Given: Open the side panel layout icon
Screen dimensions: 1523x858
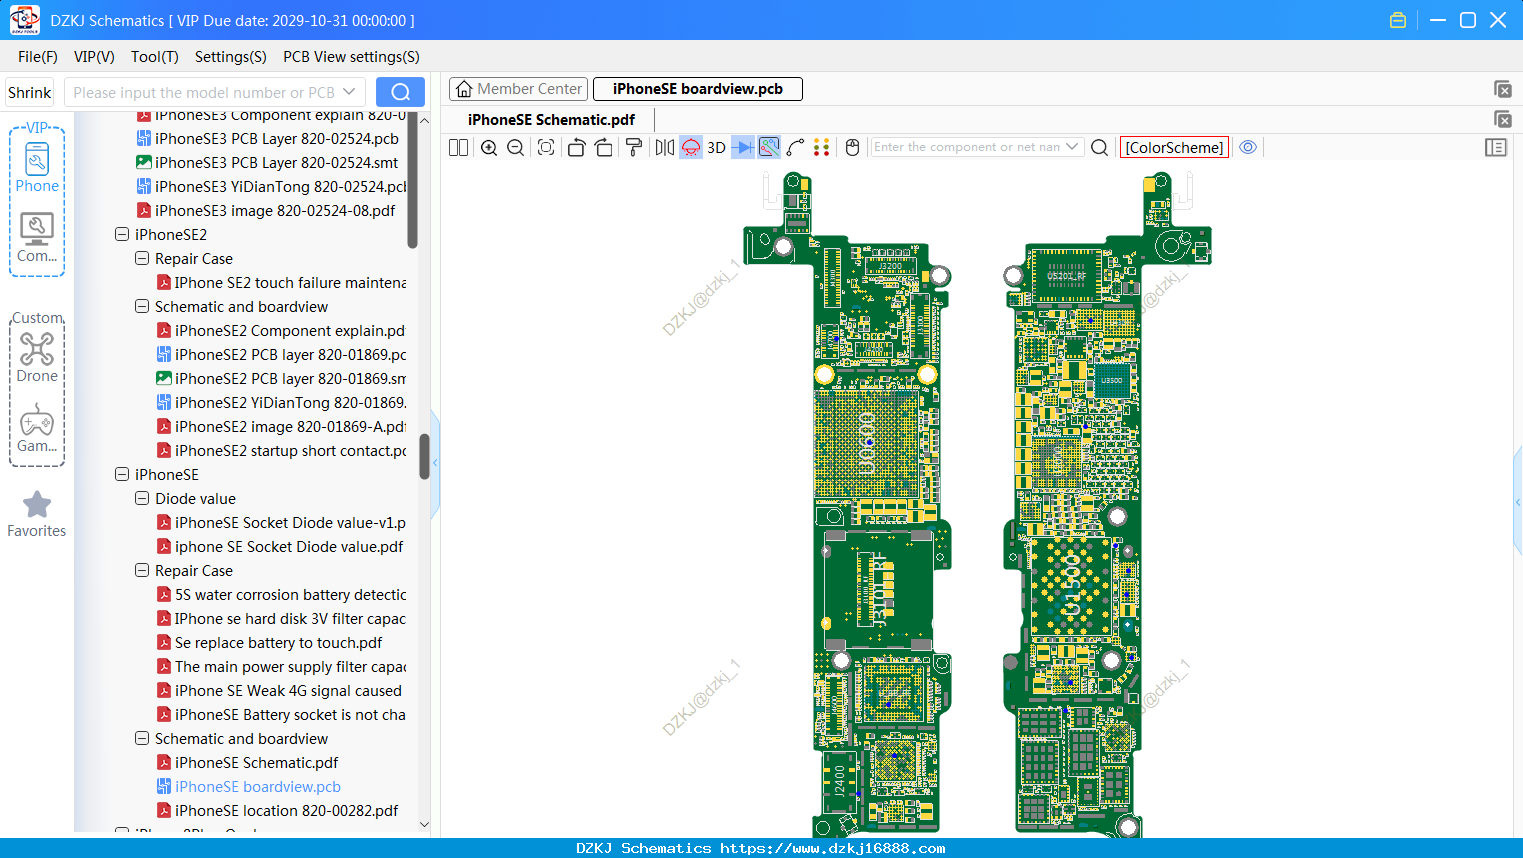Looking at the screenshot, I should 1496,147.
